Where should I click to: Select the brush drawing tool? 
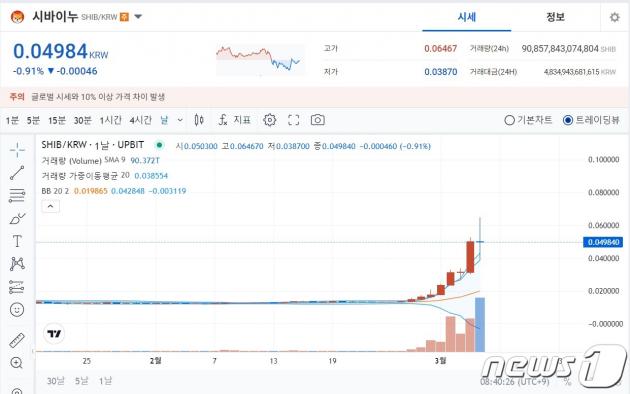pos(17,219)
